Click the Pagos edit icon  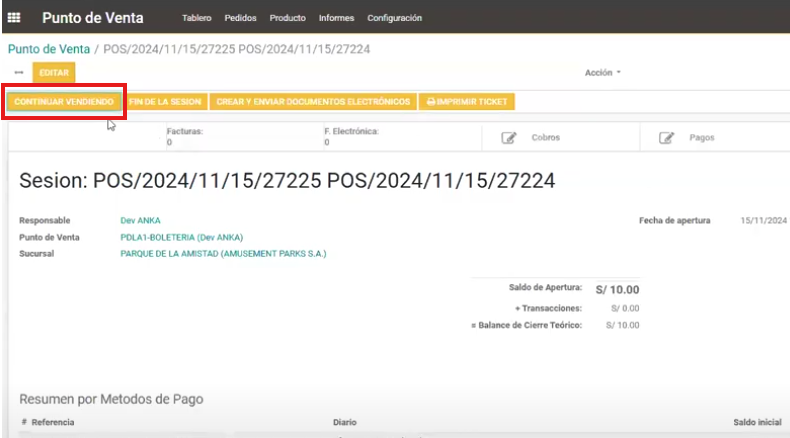pyautogui.click(x=667, y=138)
